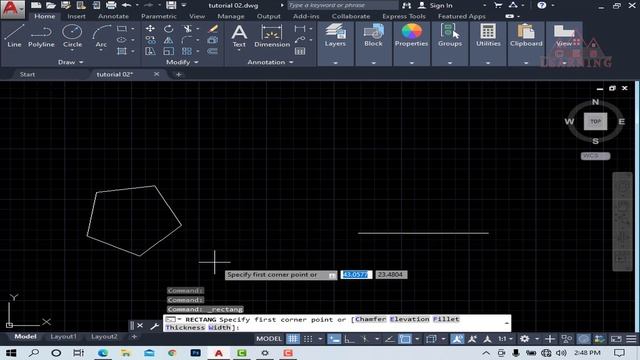The width and height of the screenshot is (640, 360).
Task: Click the Plot printer icon
Action: [x=111, y=5]
